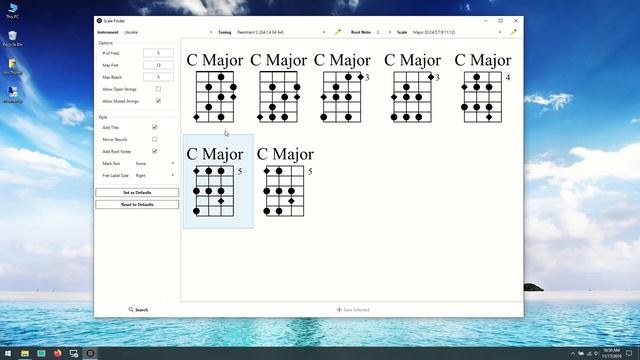Select the unhighlighted C Major fret 5 diagram
Viewport: 640px width, 360px height.
285,181
